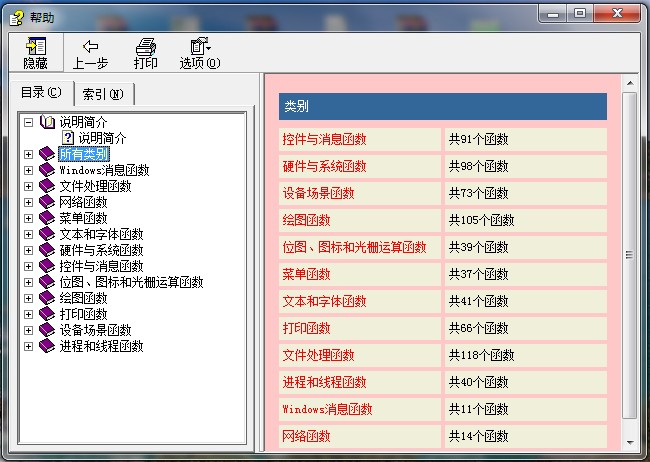
Task: Maximize the 帮助 window
Action: (580, 14)
